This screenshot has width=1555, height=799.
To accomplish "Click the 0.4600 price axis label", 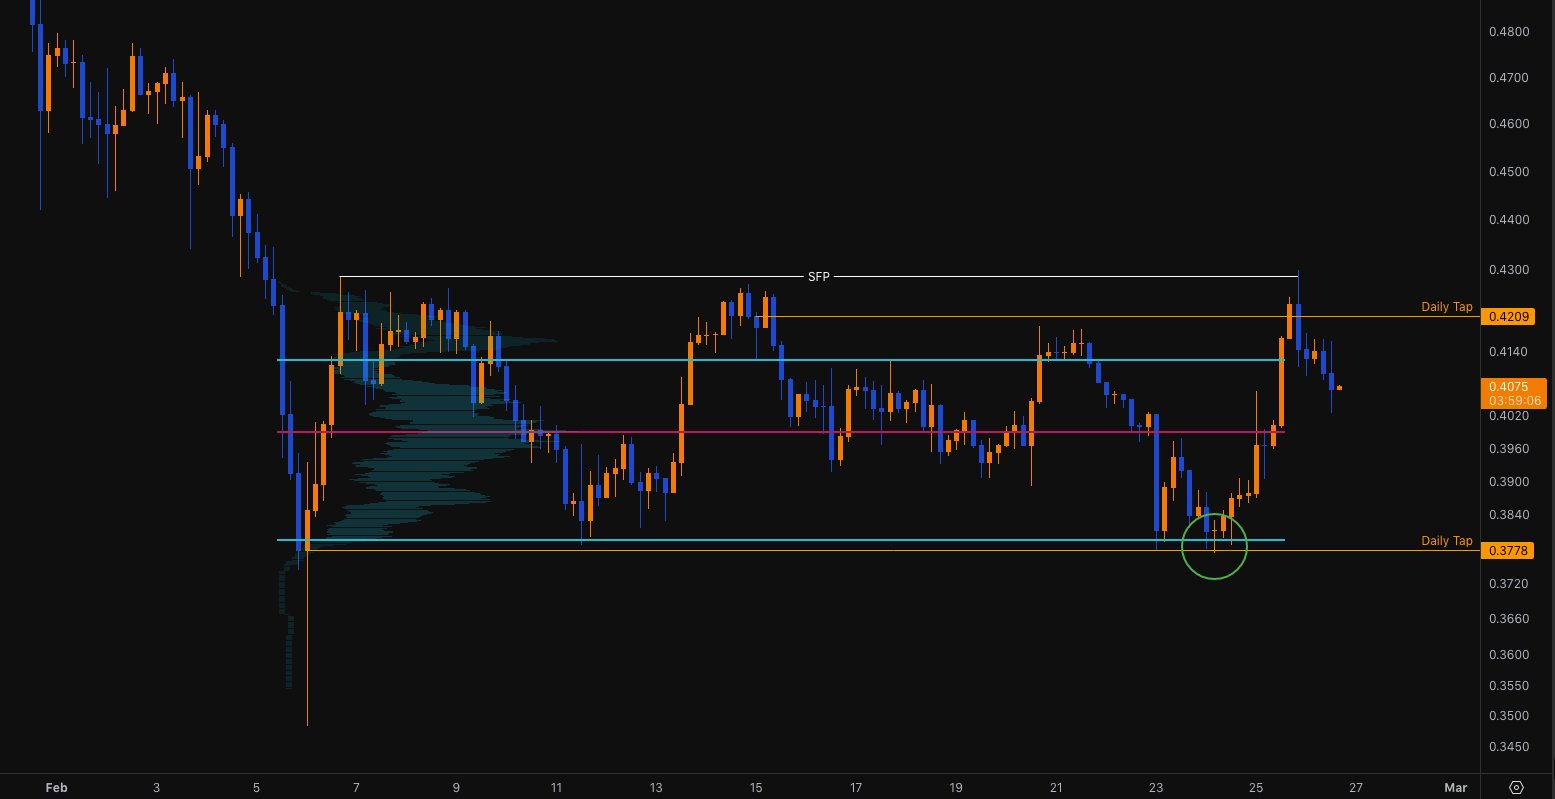I will [1508, 124].
